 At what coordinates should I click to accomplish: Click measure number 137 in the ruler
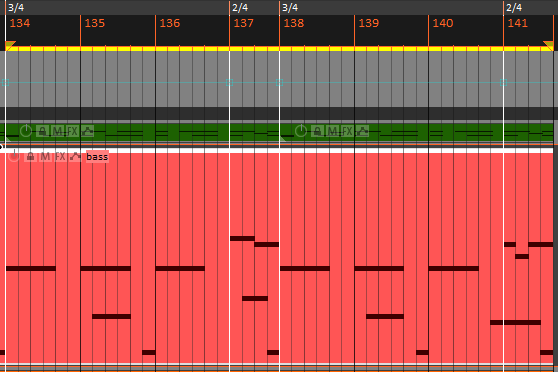[x=244, y=23]
